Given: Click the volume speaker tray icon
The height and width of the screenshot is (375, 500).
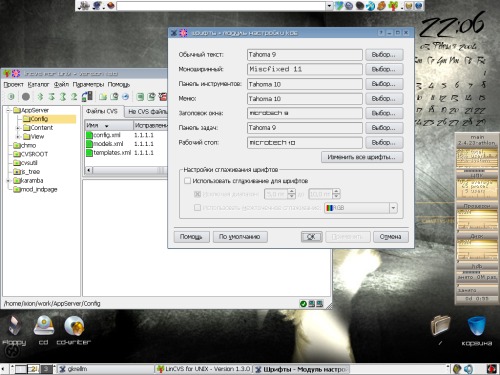Looking at the screenshot, I should 469,369.
